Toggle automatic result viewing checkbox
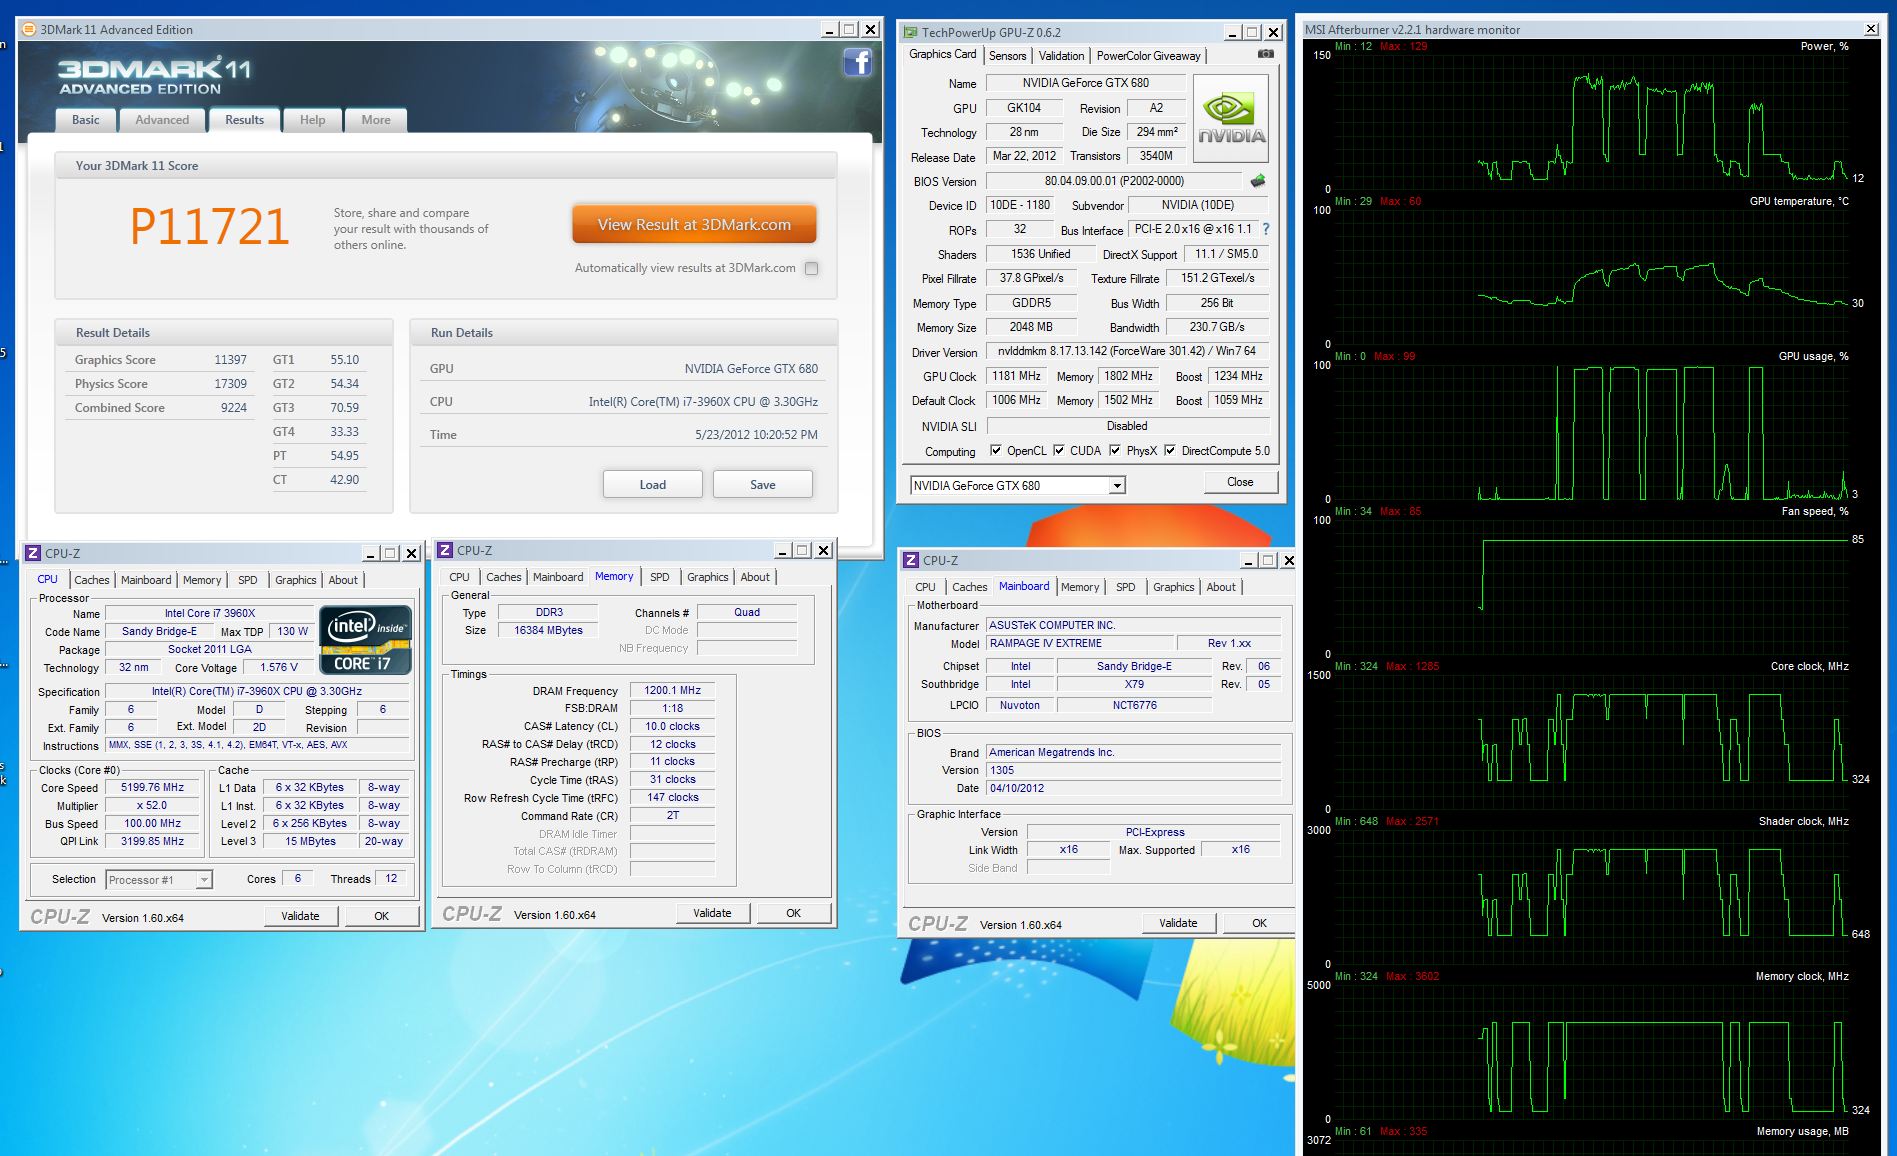1897x1156 pixels. 811,268
